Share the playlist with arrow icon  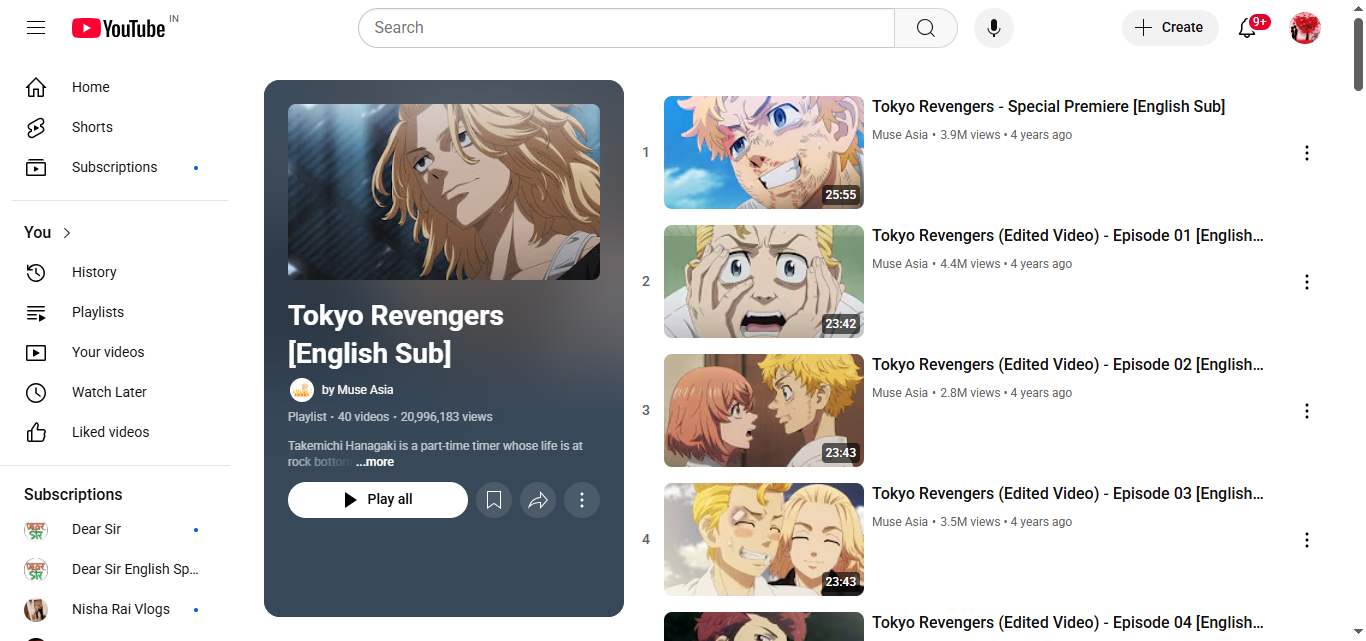(x=538, y=500)
